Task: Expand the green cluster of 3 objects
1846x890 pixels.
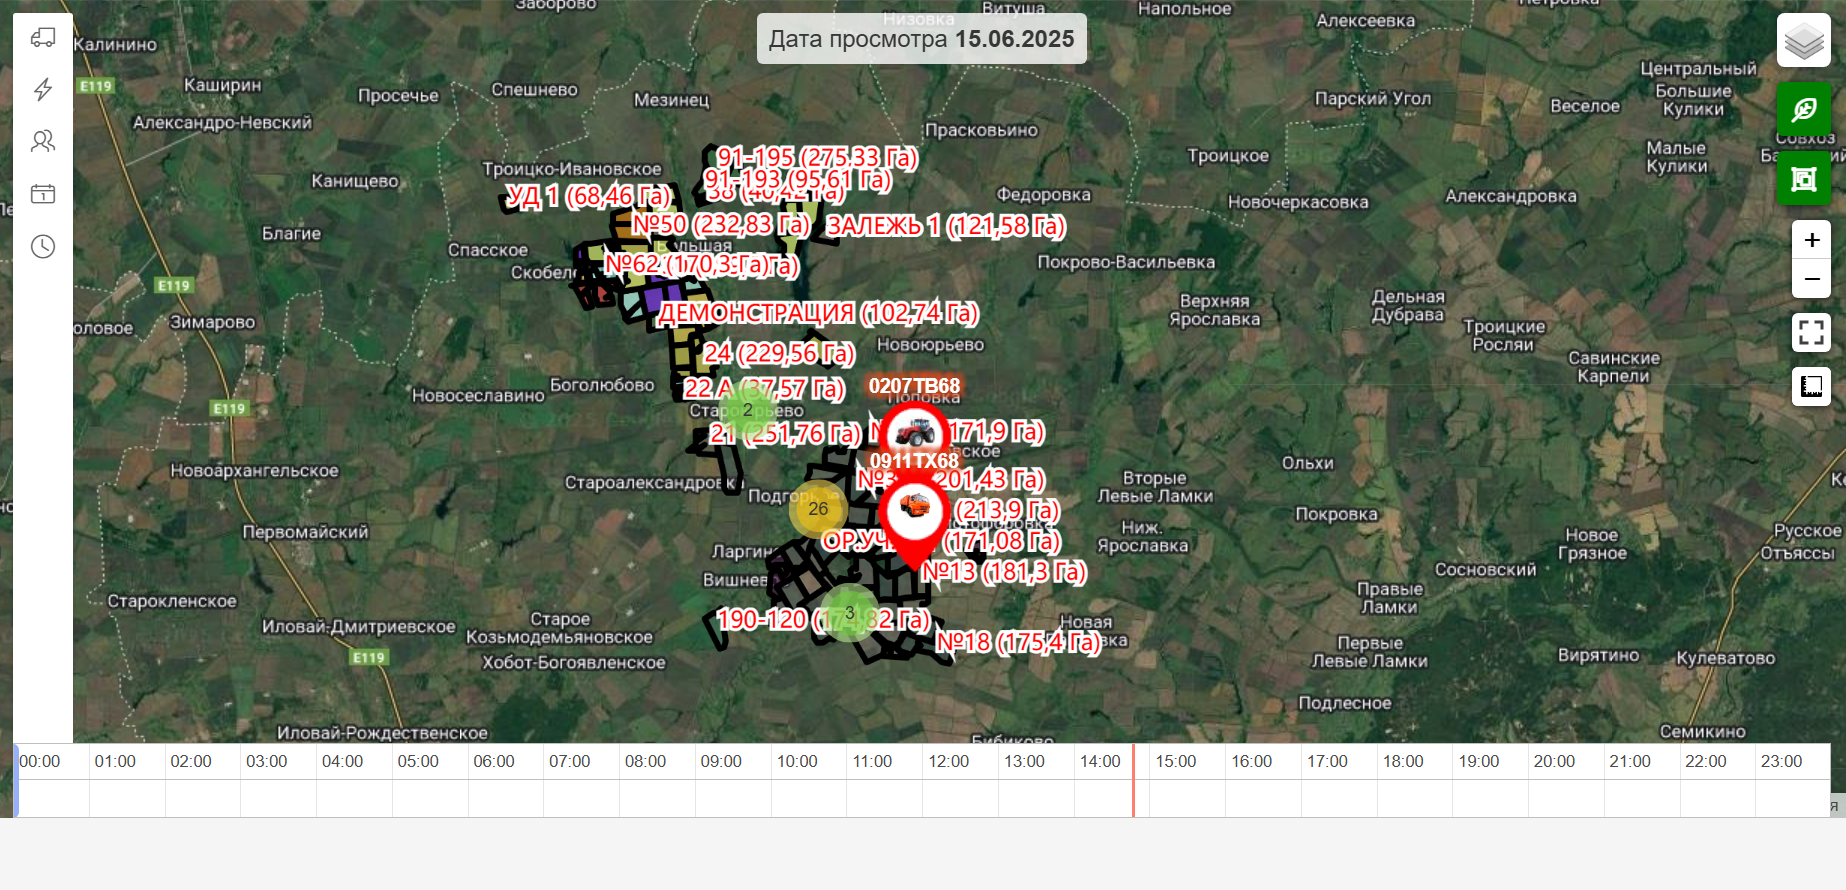Action: click(850, 613)
